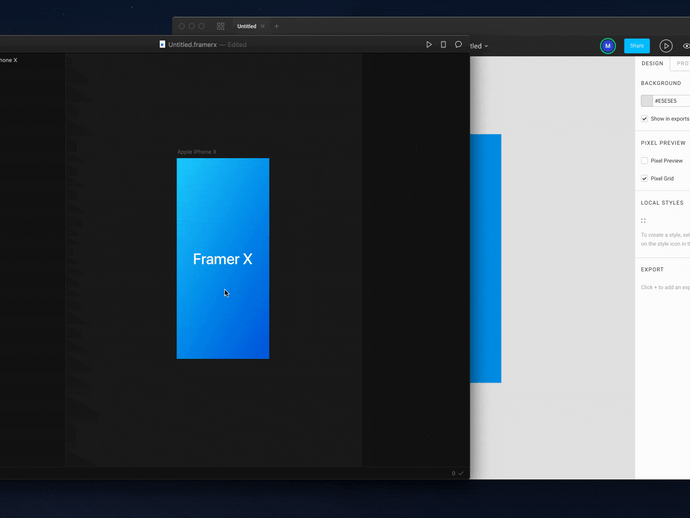Click the #E5E5E5 background hex field
The image size is (690, 518).
(671, 101)
